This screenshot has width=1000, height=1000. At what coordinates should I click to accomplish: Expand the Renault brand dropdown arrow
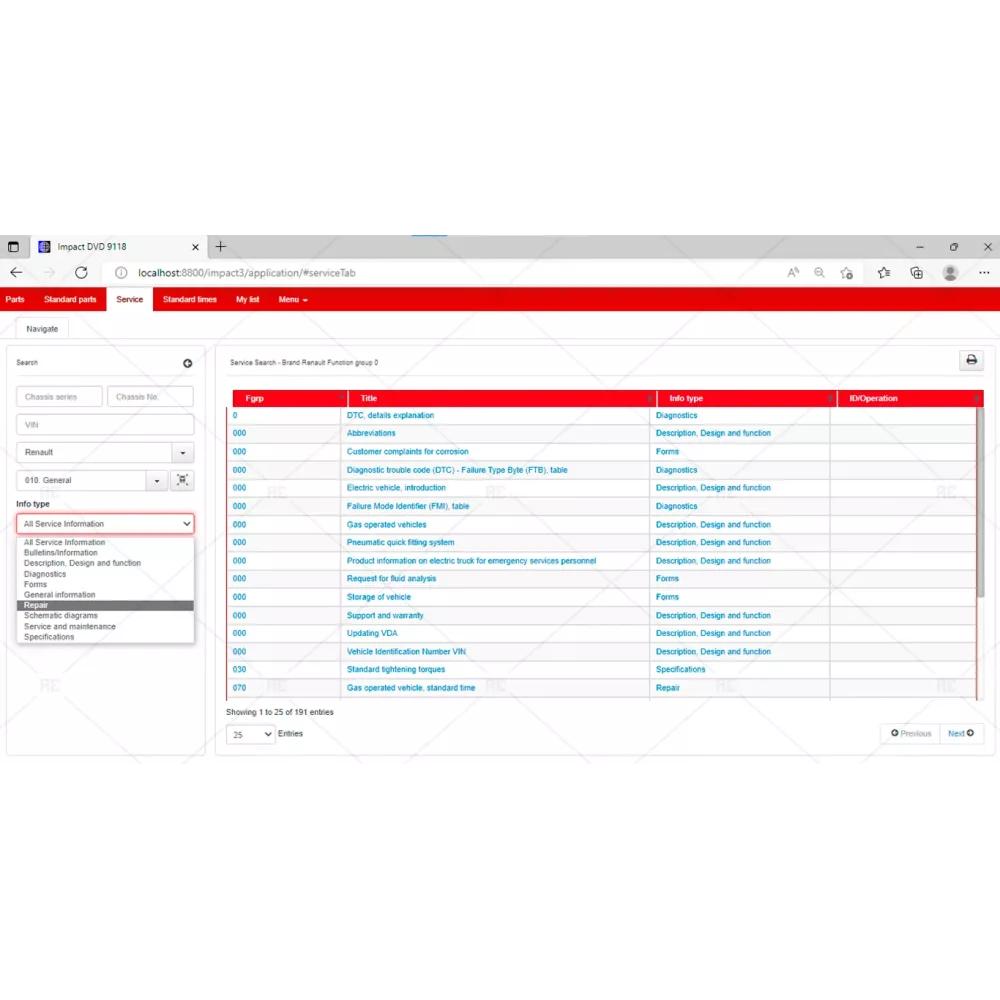click(182, 453)
